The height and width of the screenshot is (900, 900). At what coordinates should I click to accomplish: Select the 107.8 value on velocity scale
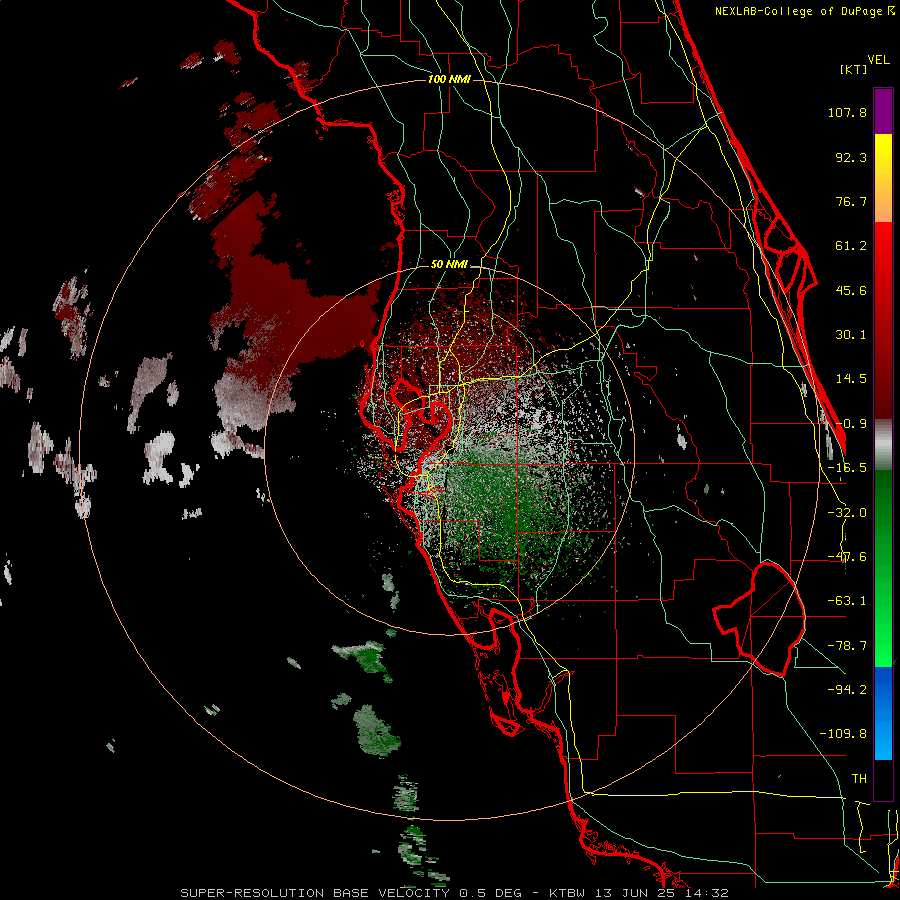click(x=847, y=112)
